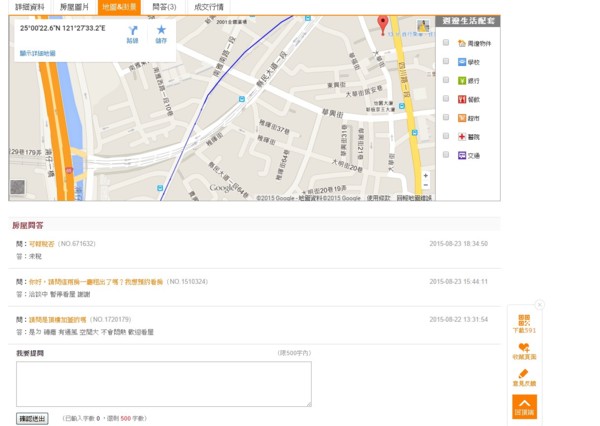Click the red location pin on map
Image resolution: width=600 pixels, height=426 pixels.
[x=382, y=24]
